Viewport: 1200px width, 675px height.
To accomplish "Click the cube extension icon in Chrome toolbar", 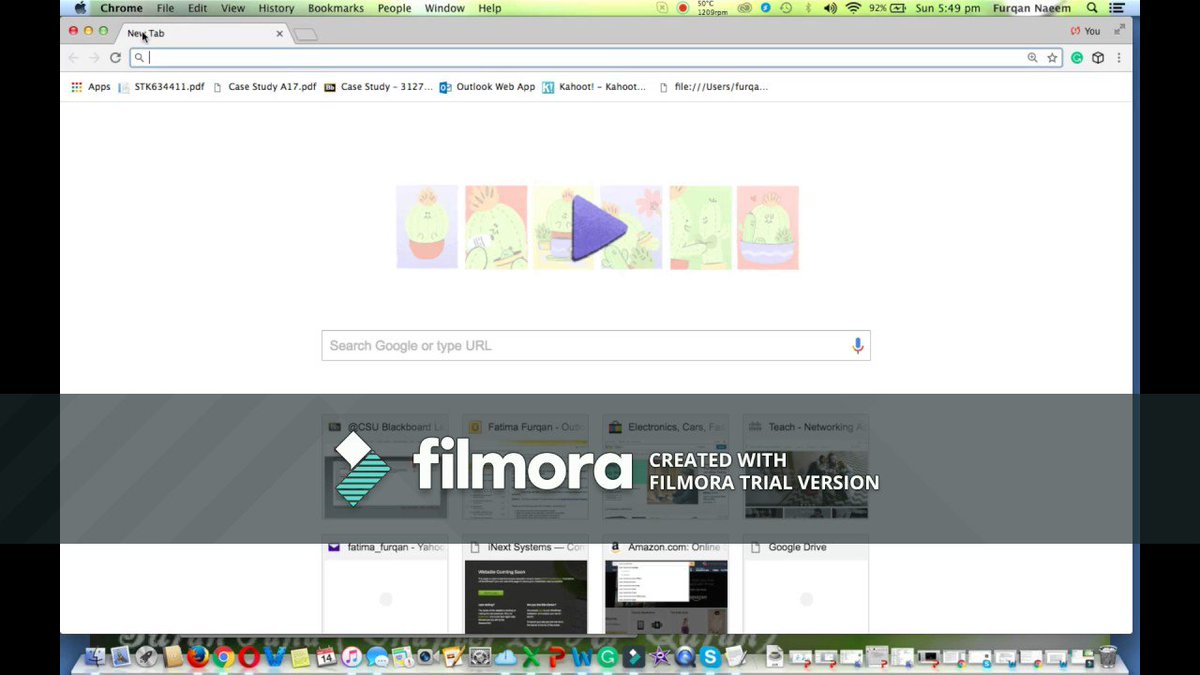I will pyautogui.click(x=1098, y=58).
